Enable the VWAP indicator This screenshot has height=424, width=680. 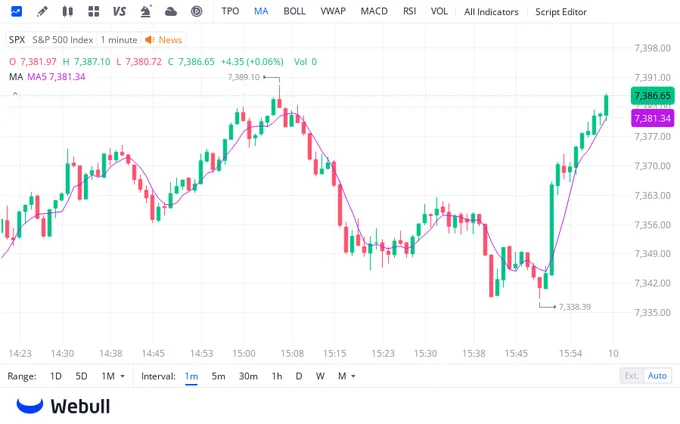click(333, 11)
